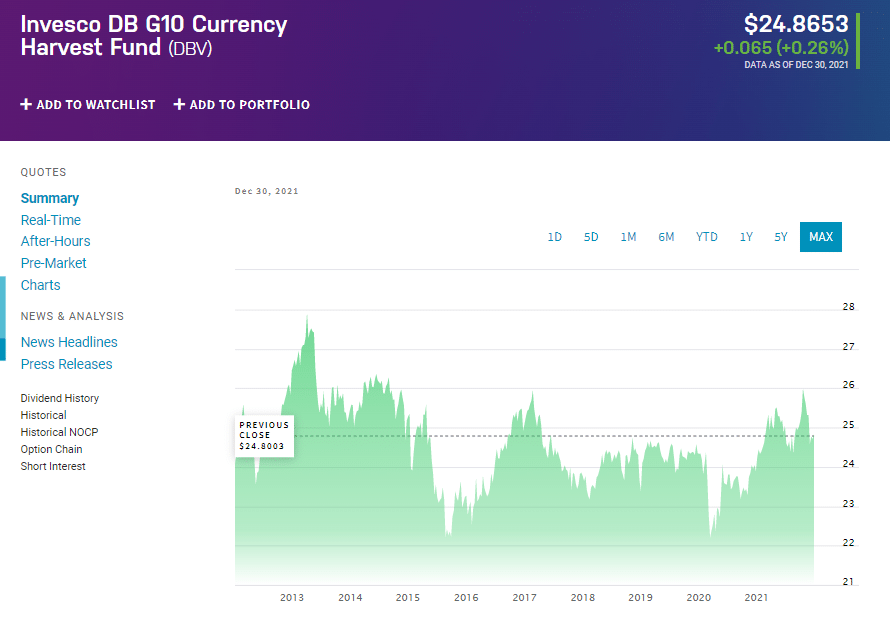Click the Previous Close $24.8003 label
The width and height of the screenshot is (890, 635).
click(265, 436)
